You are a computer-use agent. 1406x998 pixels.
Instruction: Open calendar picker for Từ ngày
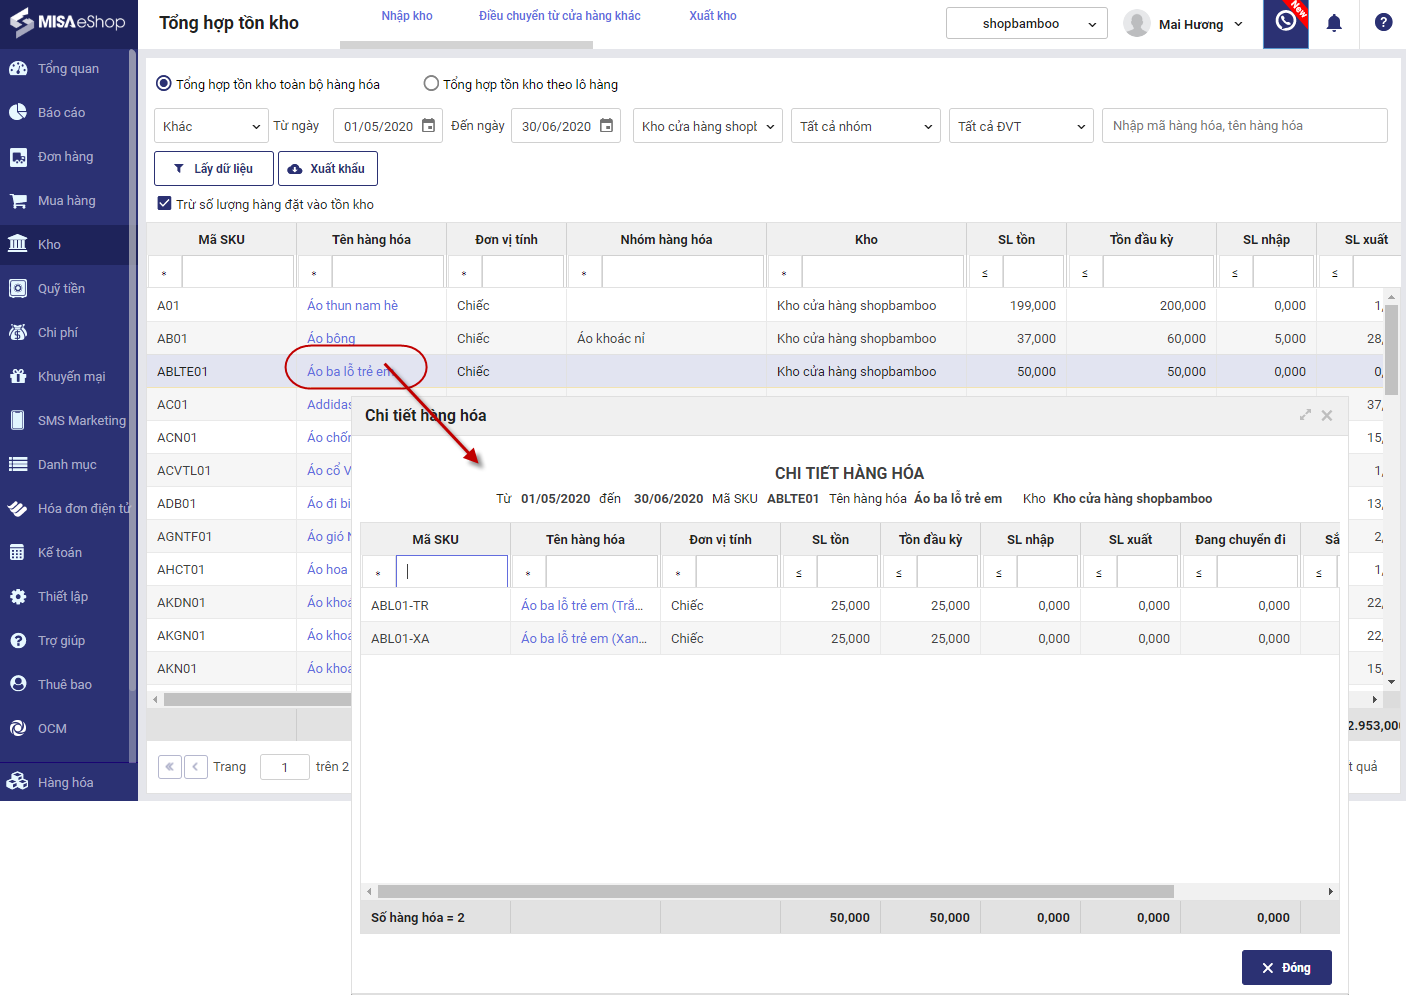point(428,126)
